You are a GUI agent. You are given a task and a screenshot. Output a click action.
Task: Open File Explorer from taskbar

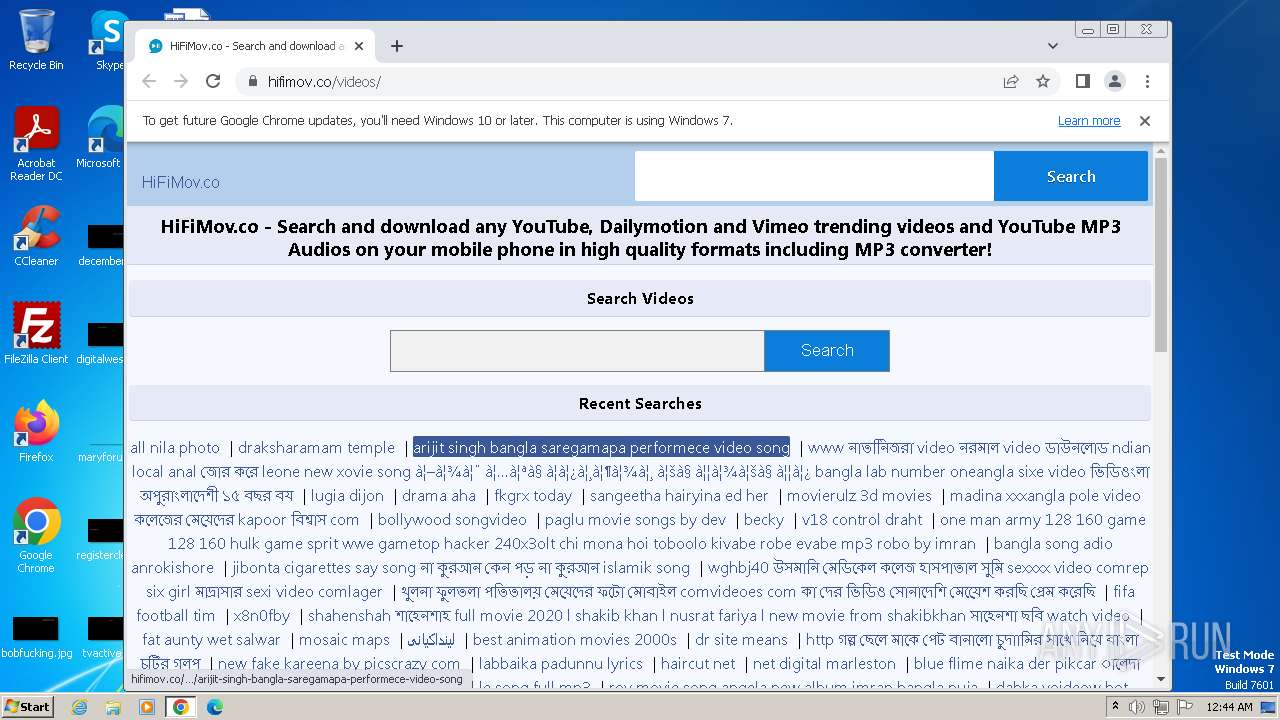point(113,707)
